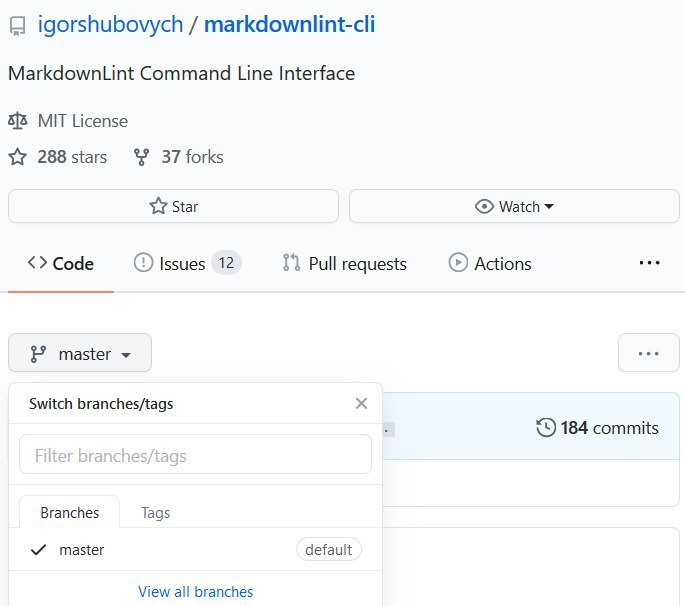Open the more options button beside branch selector
Image resolution: width=685 pixels, height=606 pixels.
649,353
